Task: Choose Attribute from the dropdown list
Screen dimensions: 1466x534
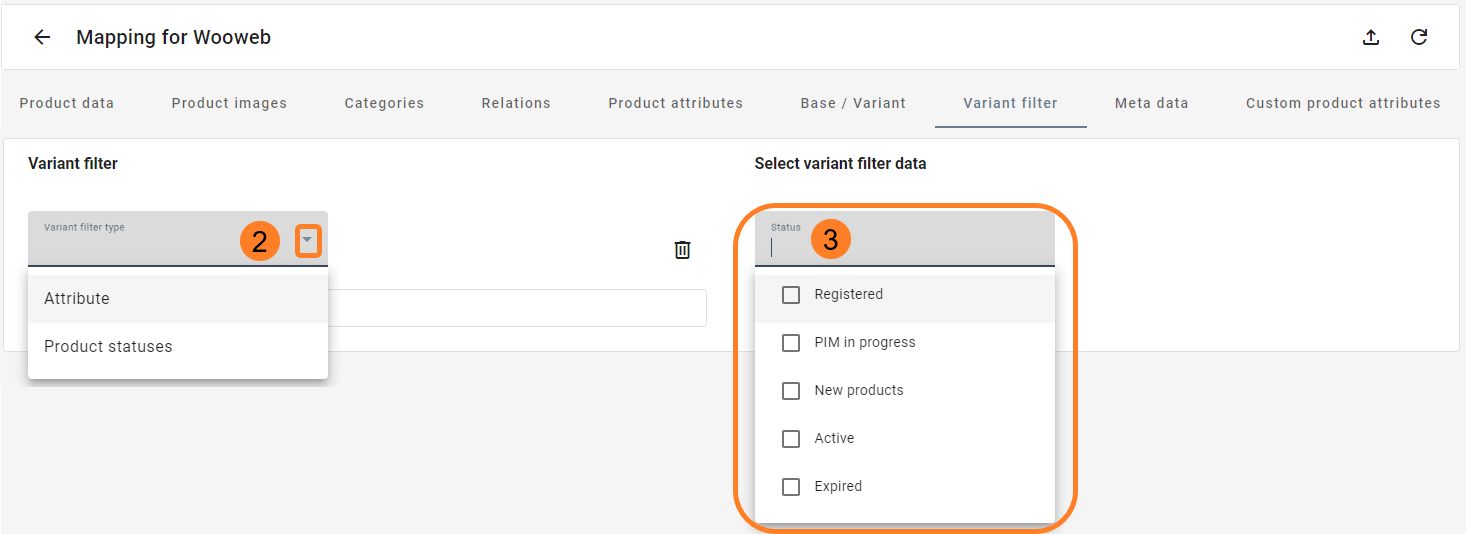Action: (x=178, y=299)
